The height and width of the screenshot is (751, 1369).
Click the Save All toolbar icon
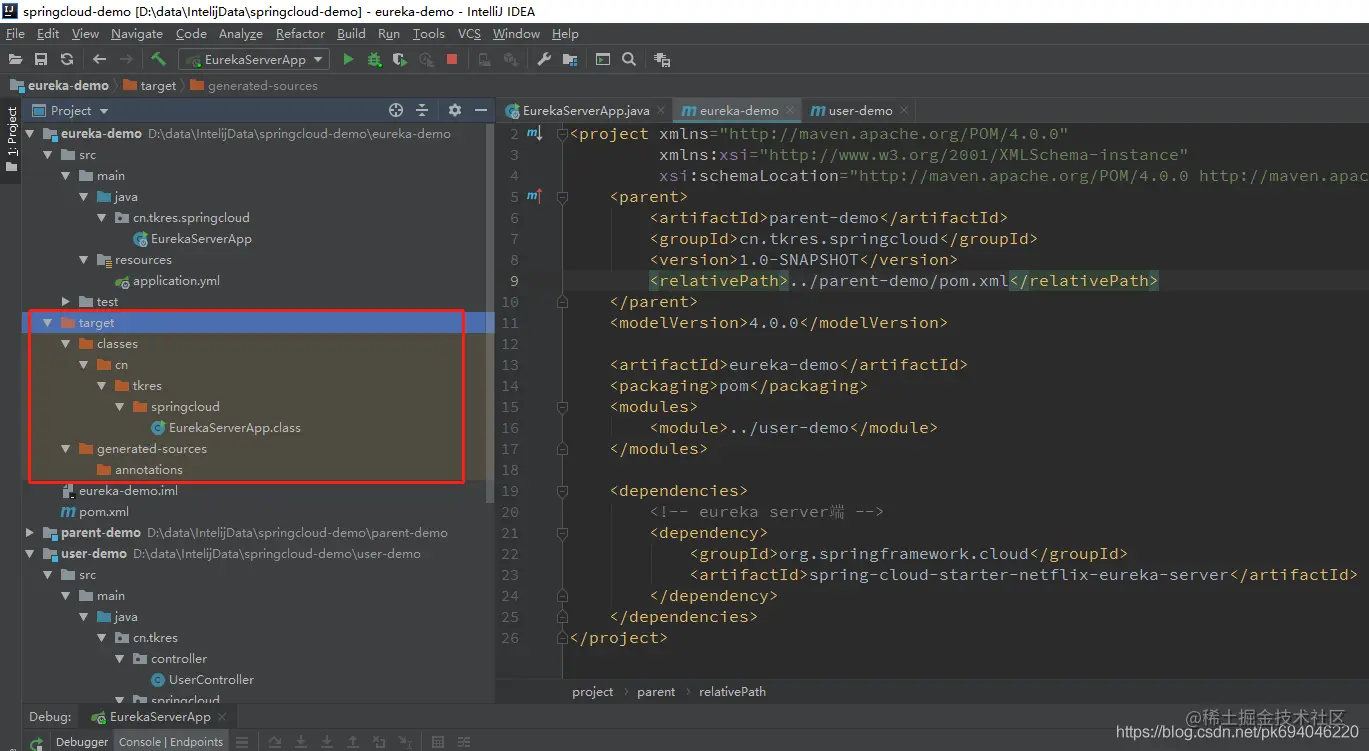tap(41, 60)
